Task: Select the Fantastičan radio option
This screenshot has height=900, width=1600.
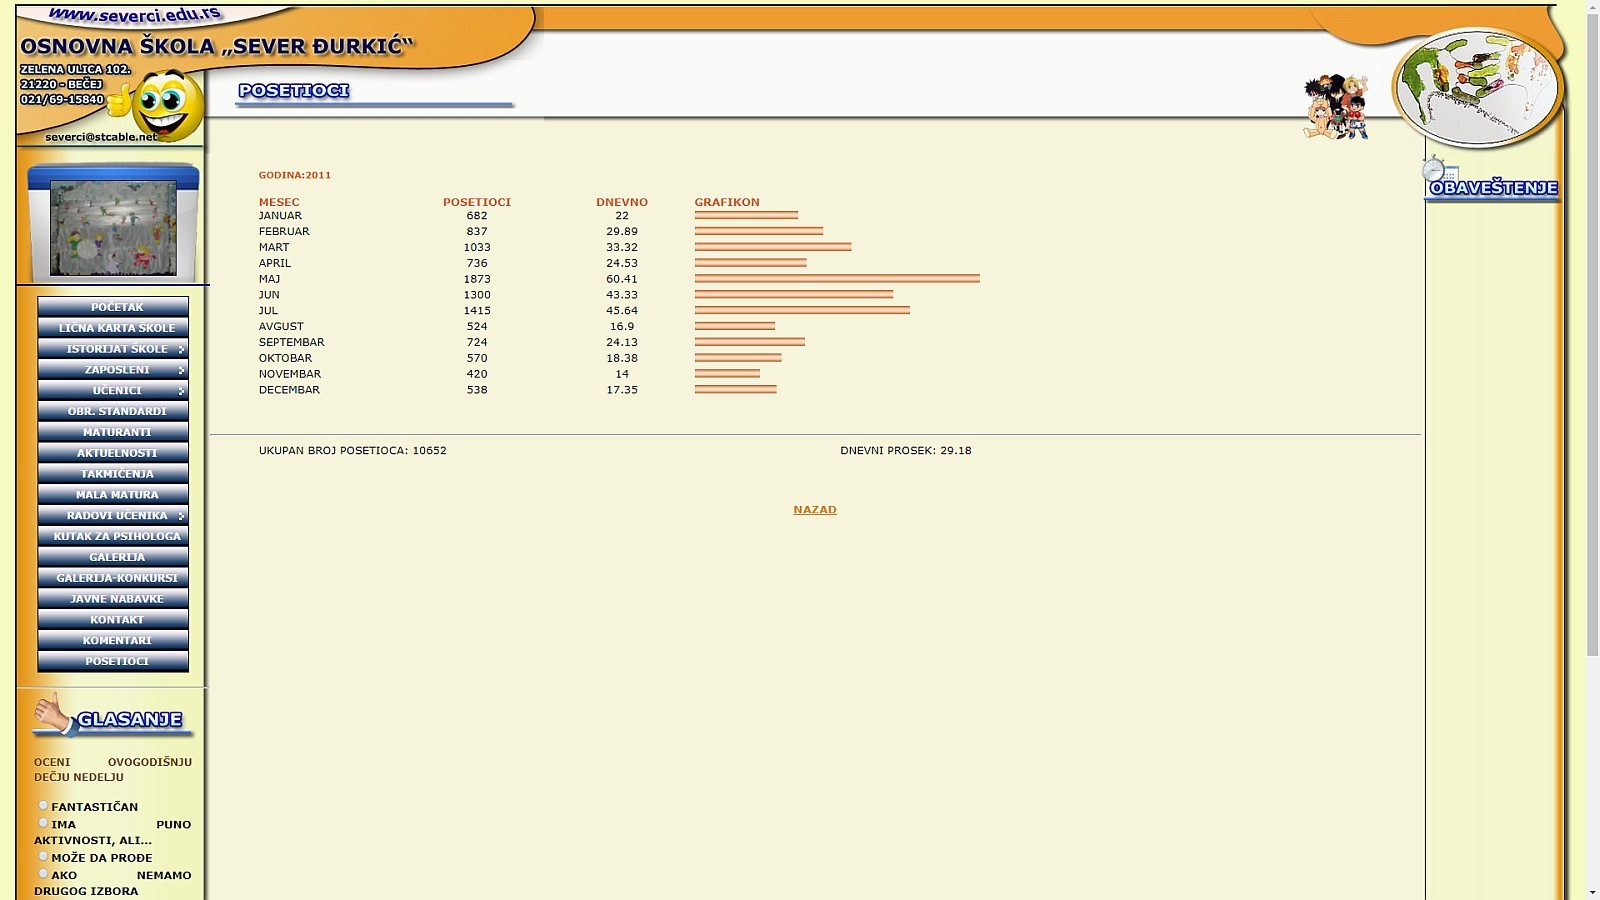Action: 43,805
